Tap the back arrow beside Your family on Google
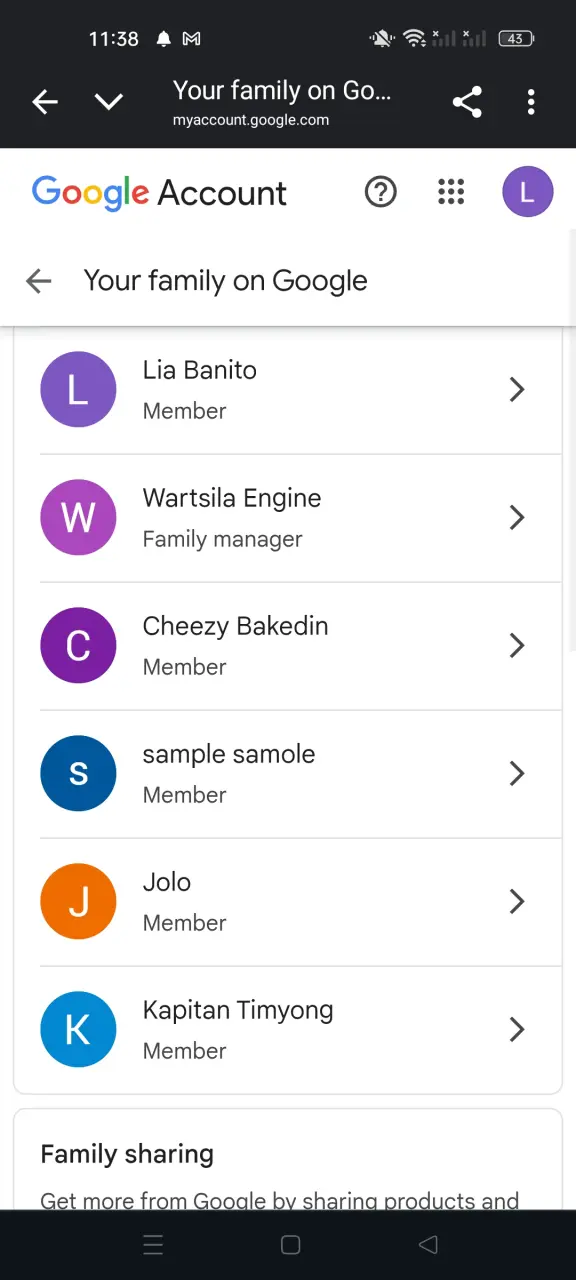 pos(38,281)
